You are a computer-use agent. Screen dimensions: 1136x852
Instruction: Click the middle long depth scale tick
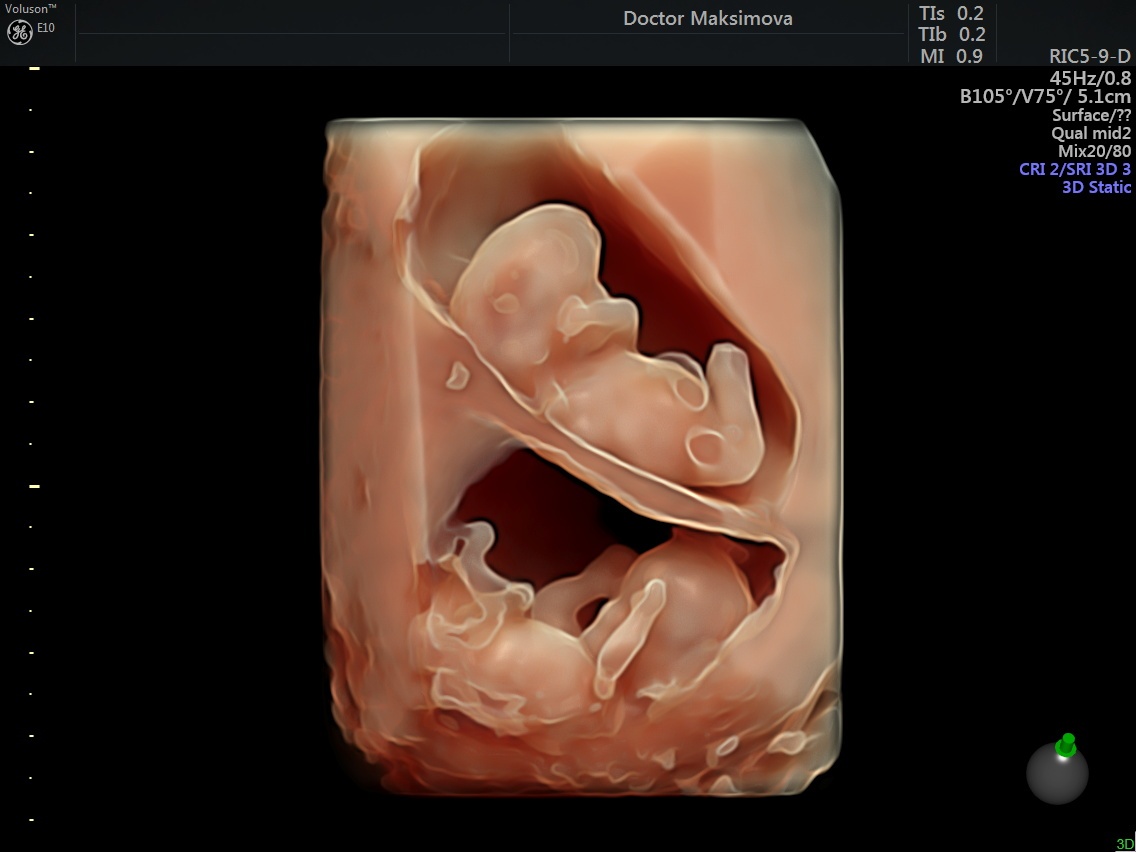(34, 486)
